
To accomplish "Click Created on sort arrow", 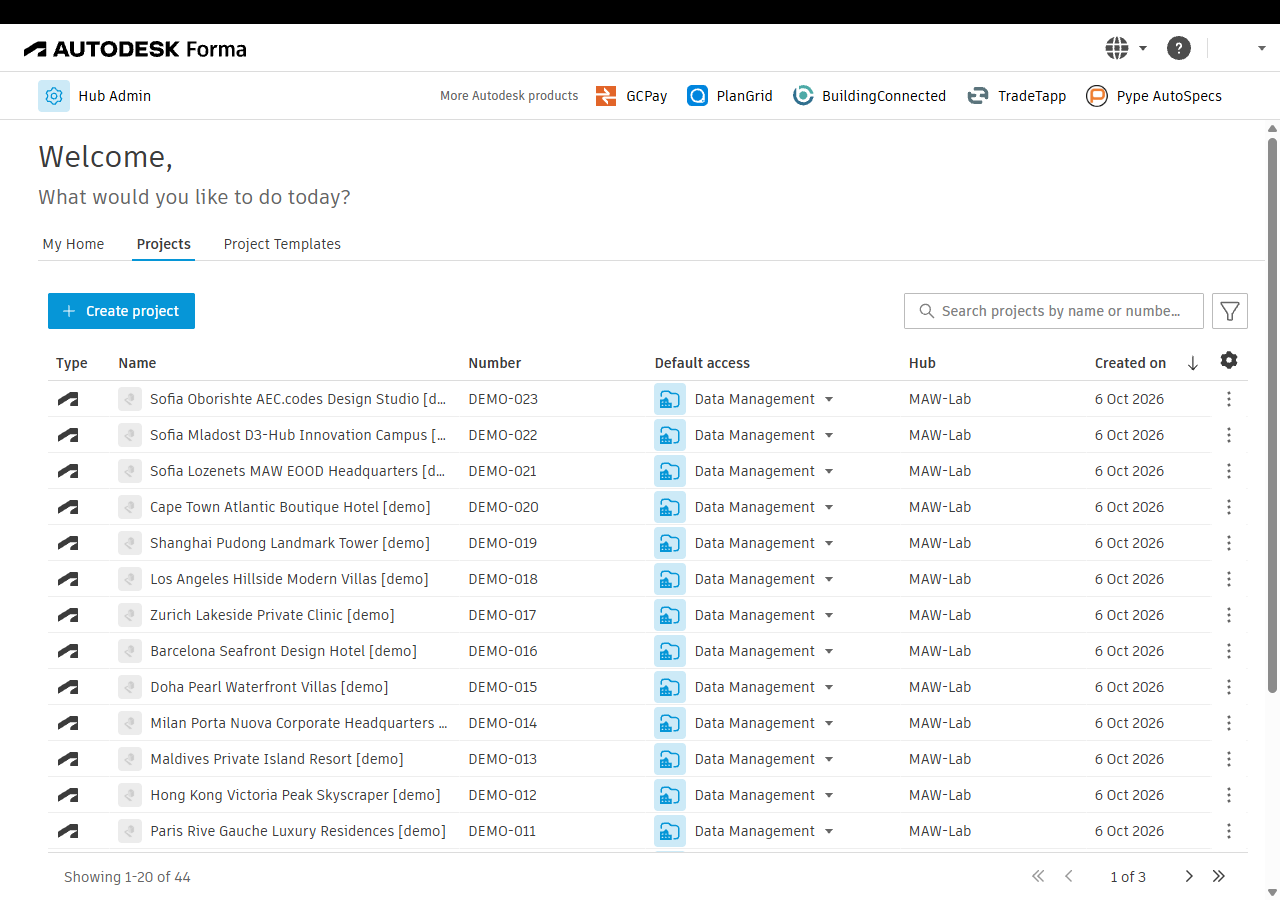I will click(x=1192, y=363).
